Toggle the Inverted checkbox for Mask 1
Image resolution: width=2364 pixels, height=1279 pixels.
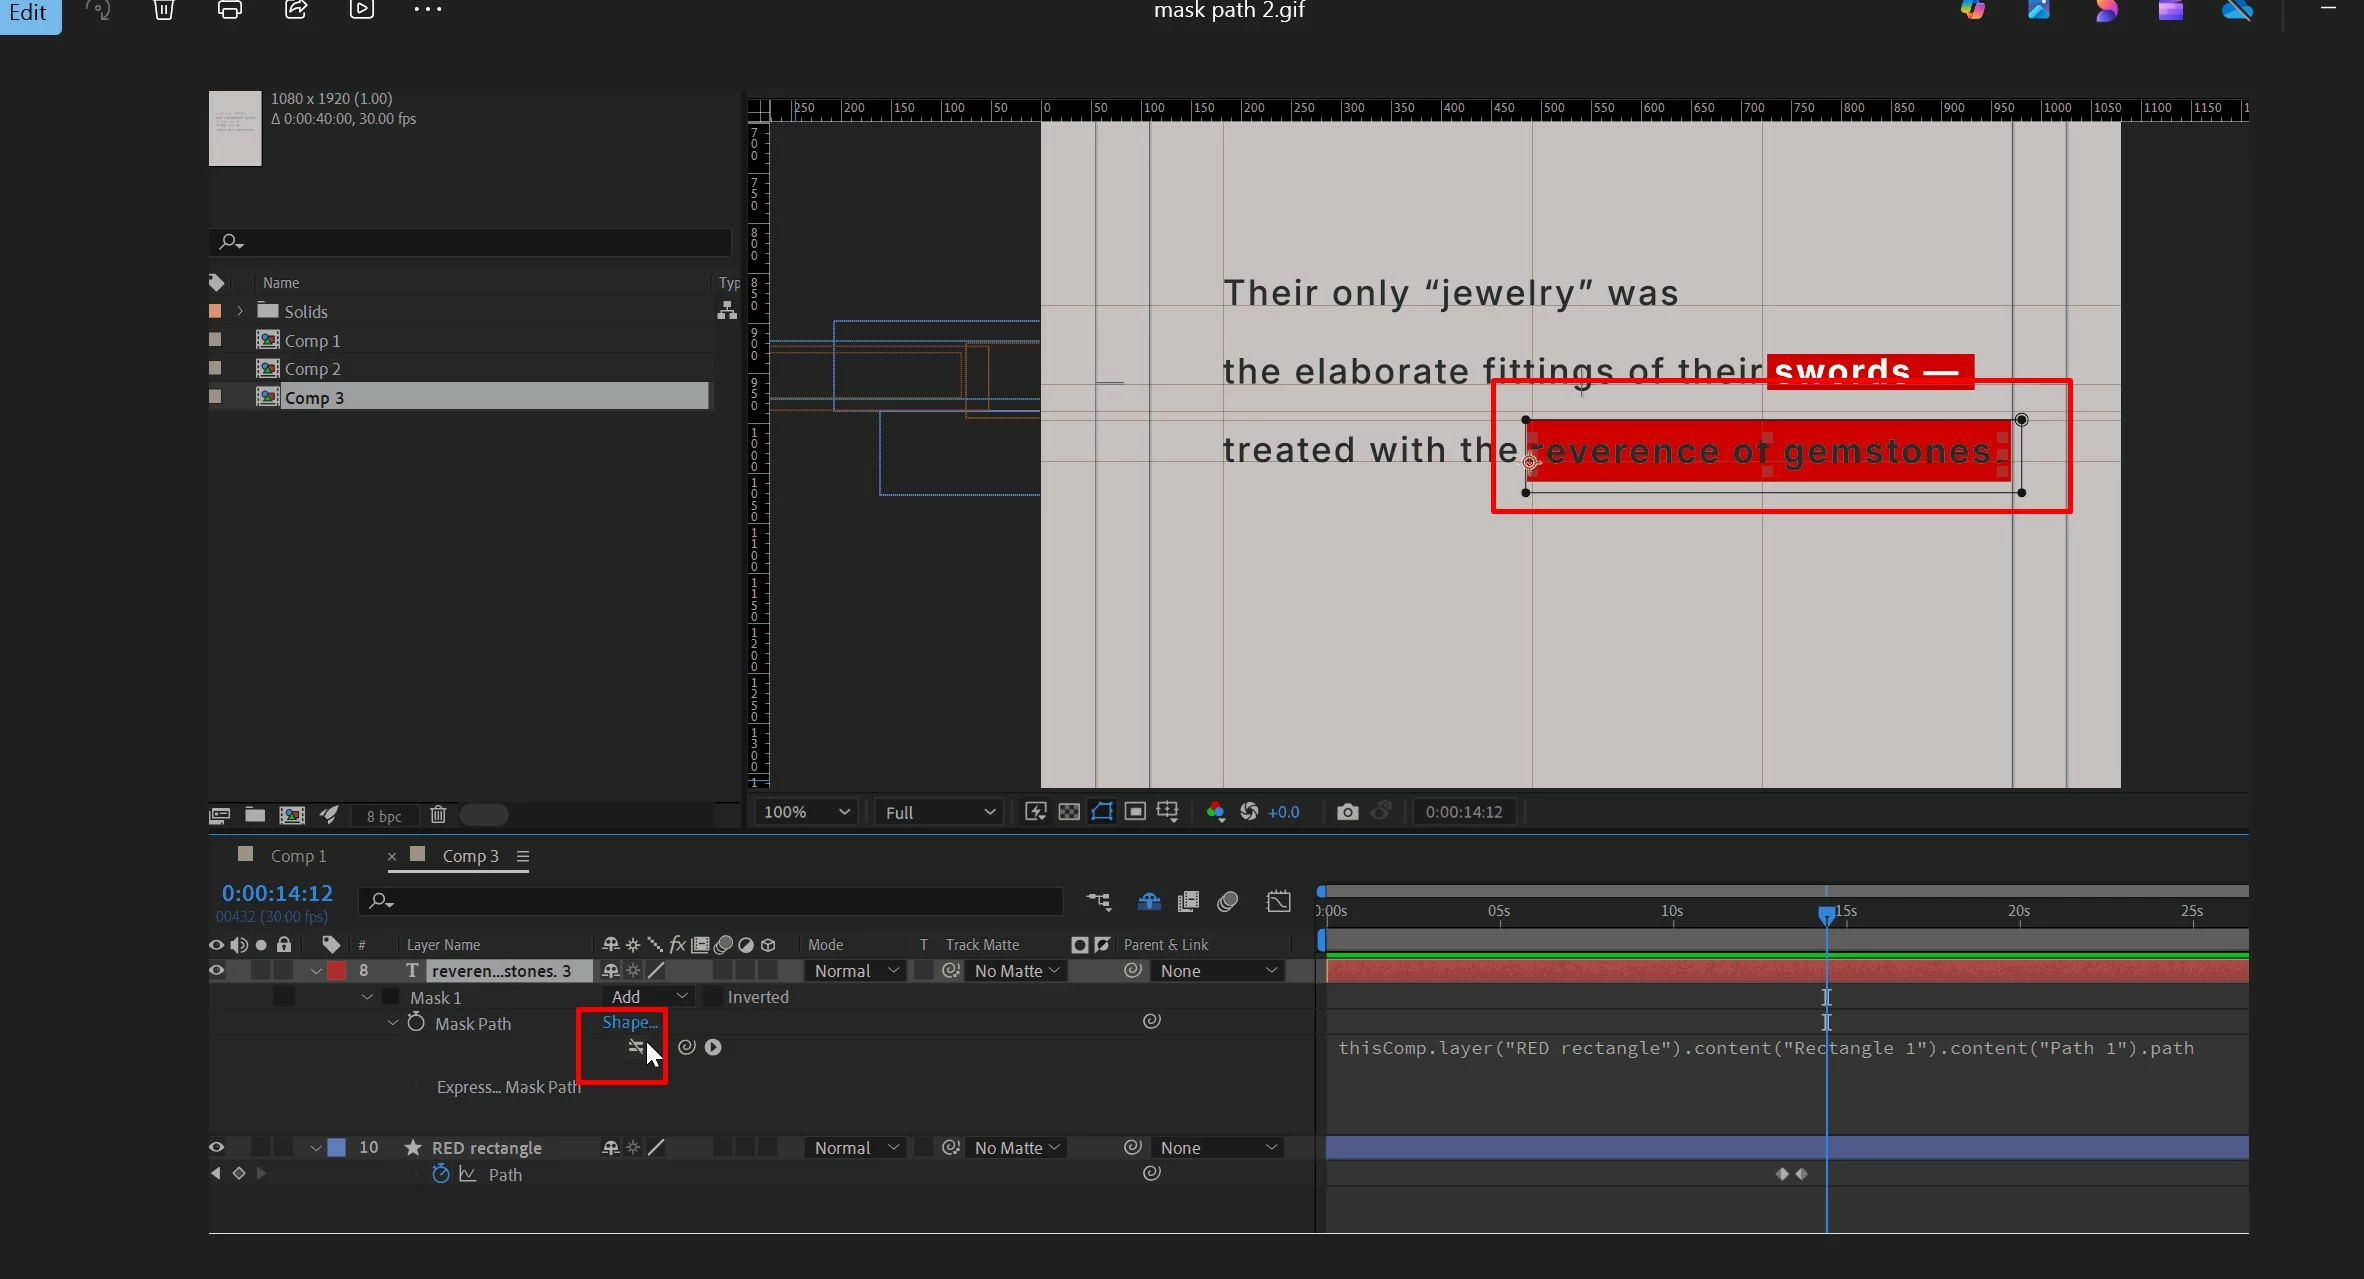pos(713,997)
